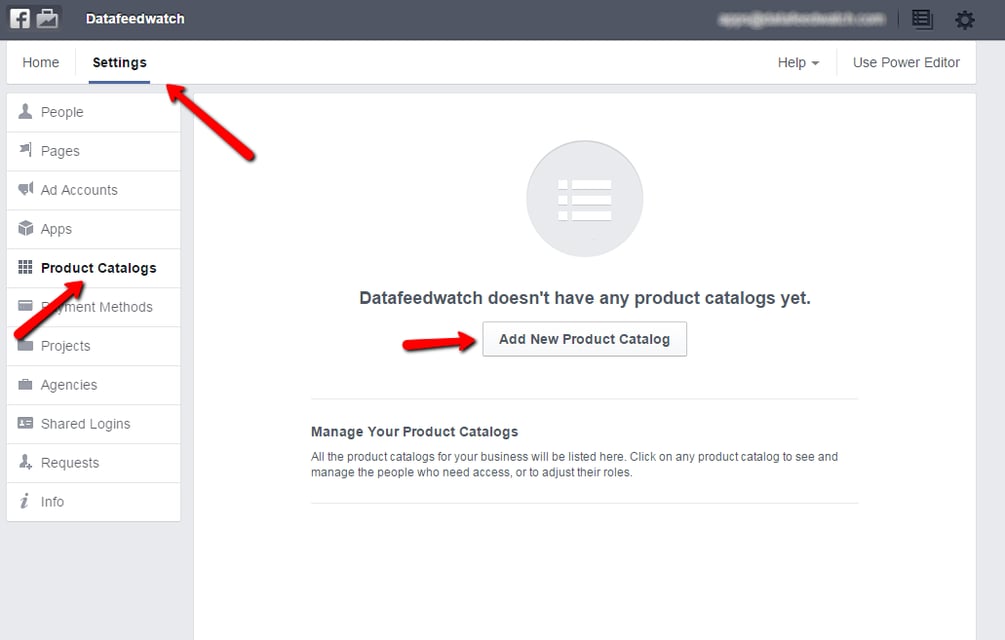Select the People person icon in the sidebar

click(x=25, y=112)
